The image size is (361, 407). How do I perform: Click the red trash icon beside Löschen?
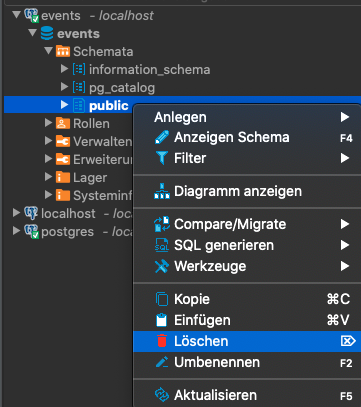tap(162, 341)
